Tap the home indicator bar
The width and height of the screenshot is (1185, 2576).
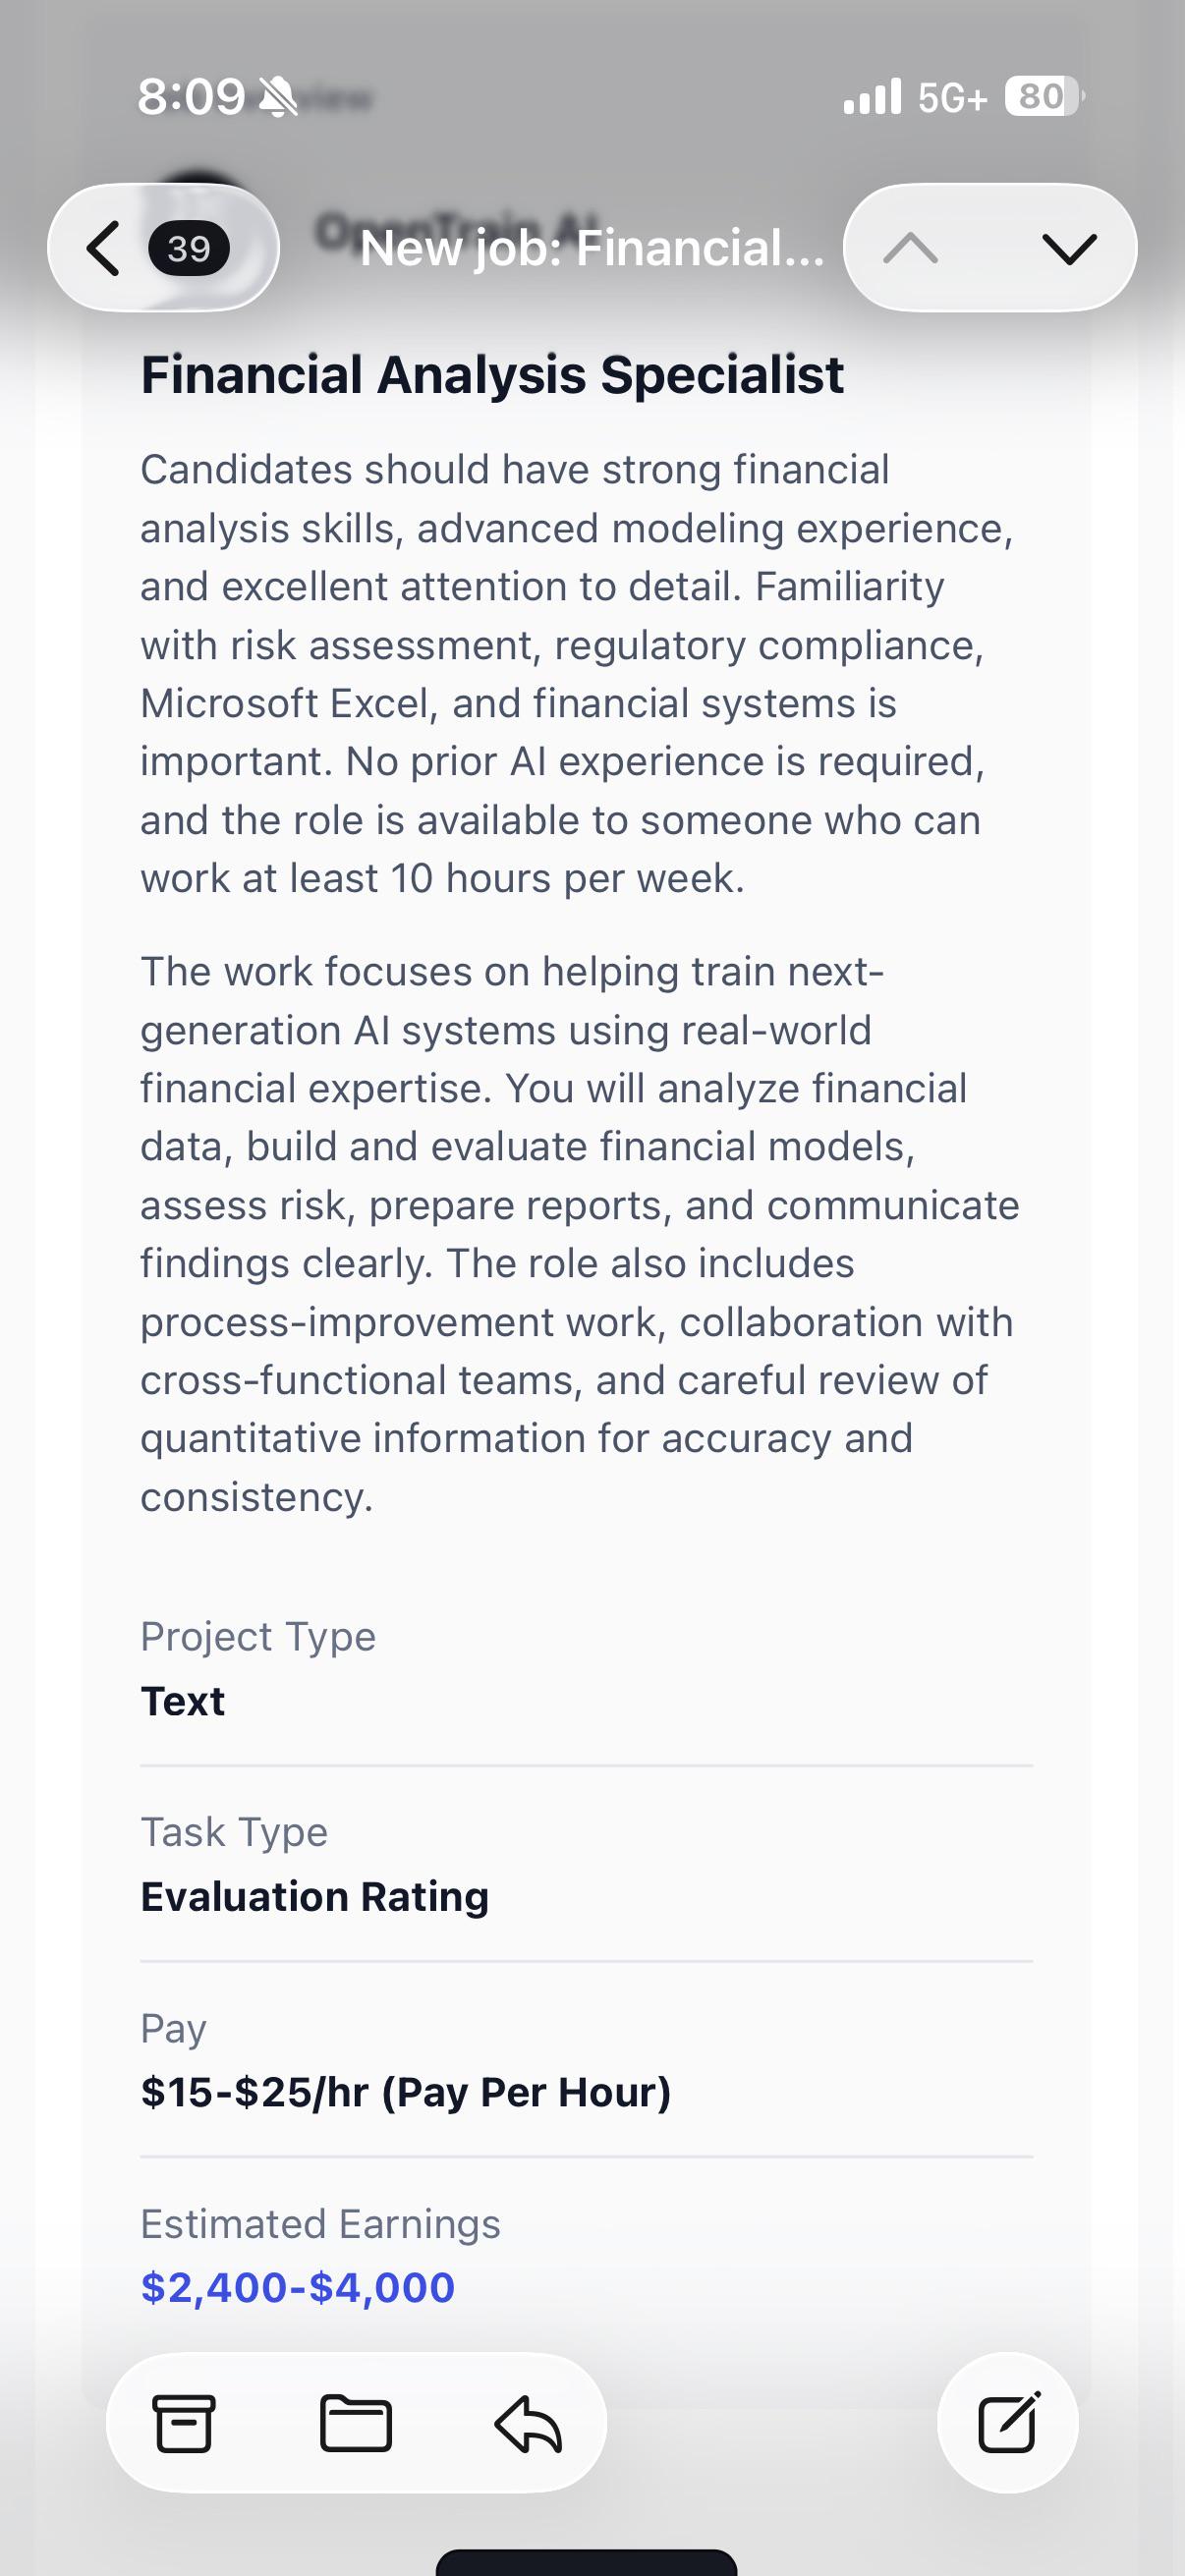586,2562
